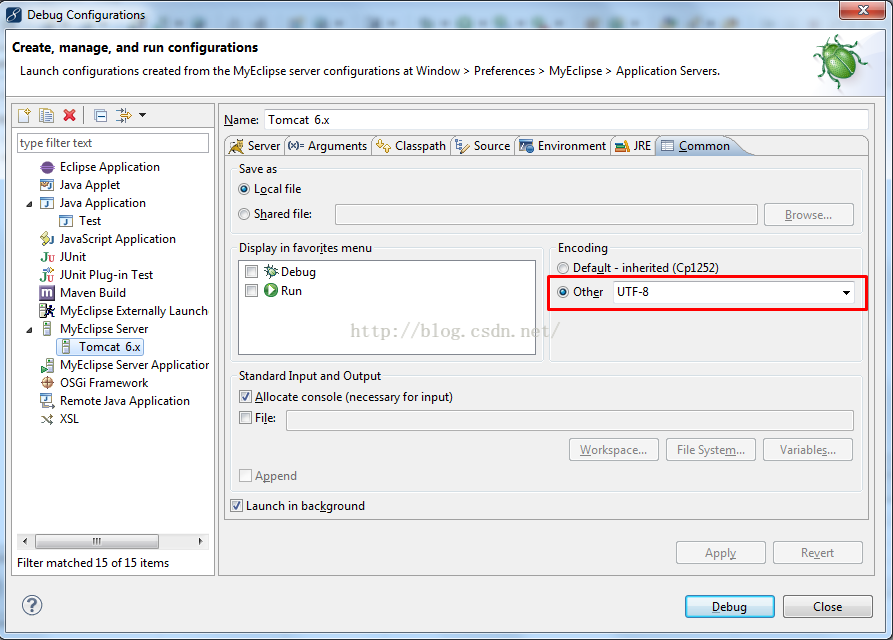Select the JUnit configuration type
This screenshot has width=893, height=640.
(x=73, y=257)
